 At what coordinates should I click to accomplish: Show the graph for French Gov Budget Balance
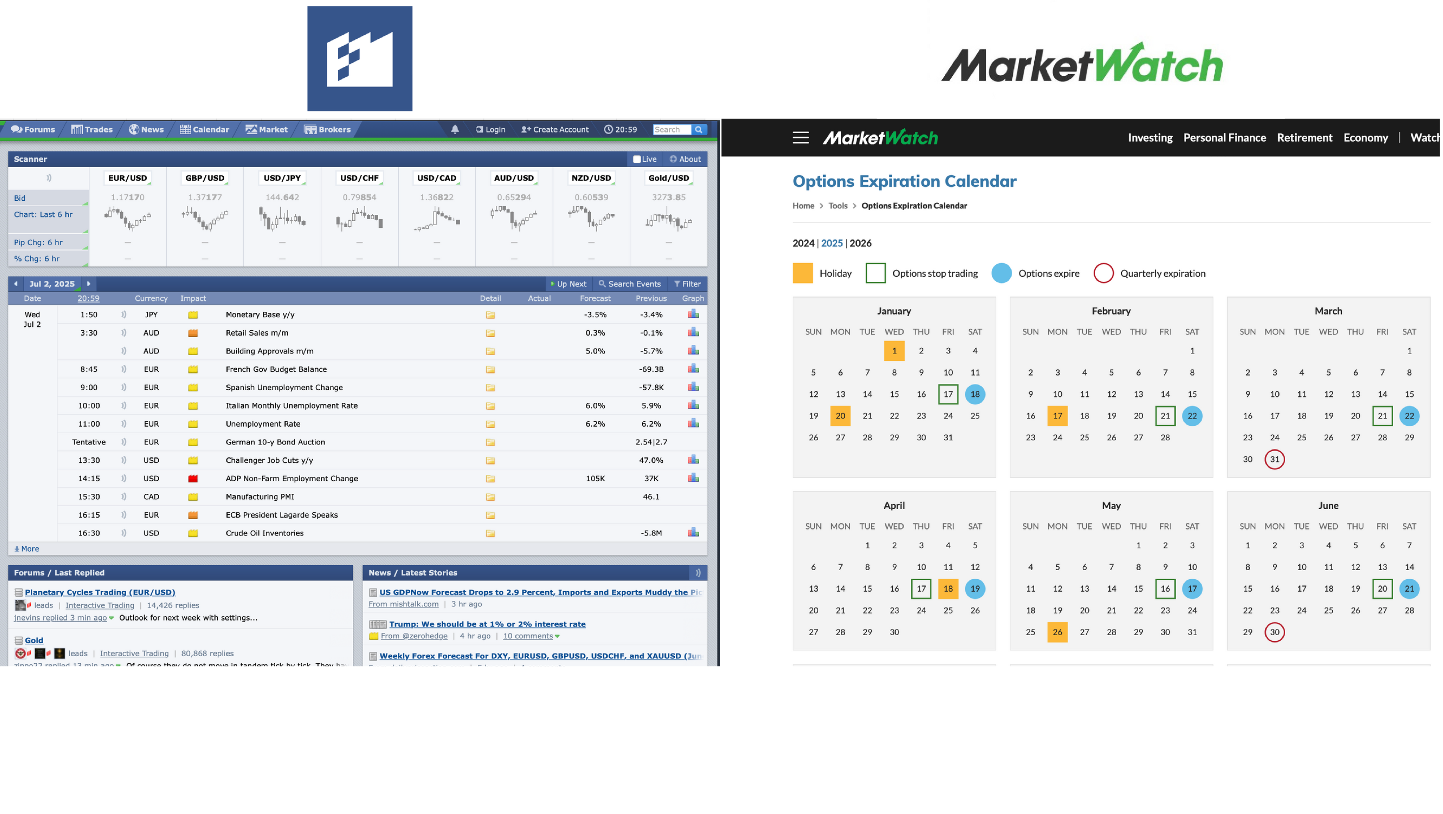pyautogui.click(x=693, y=369)
